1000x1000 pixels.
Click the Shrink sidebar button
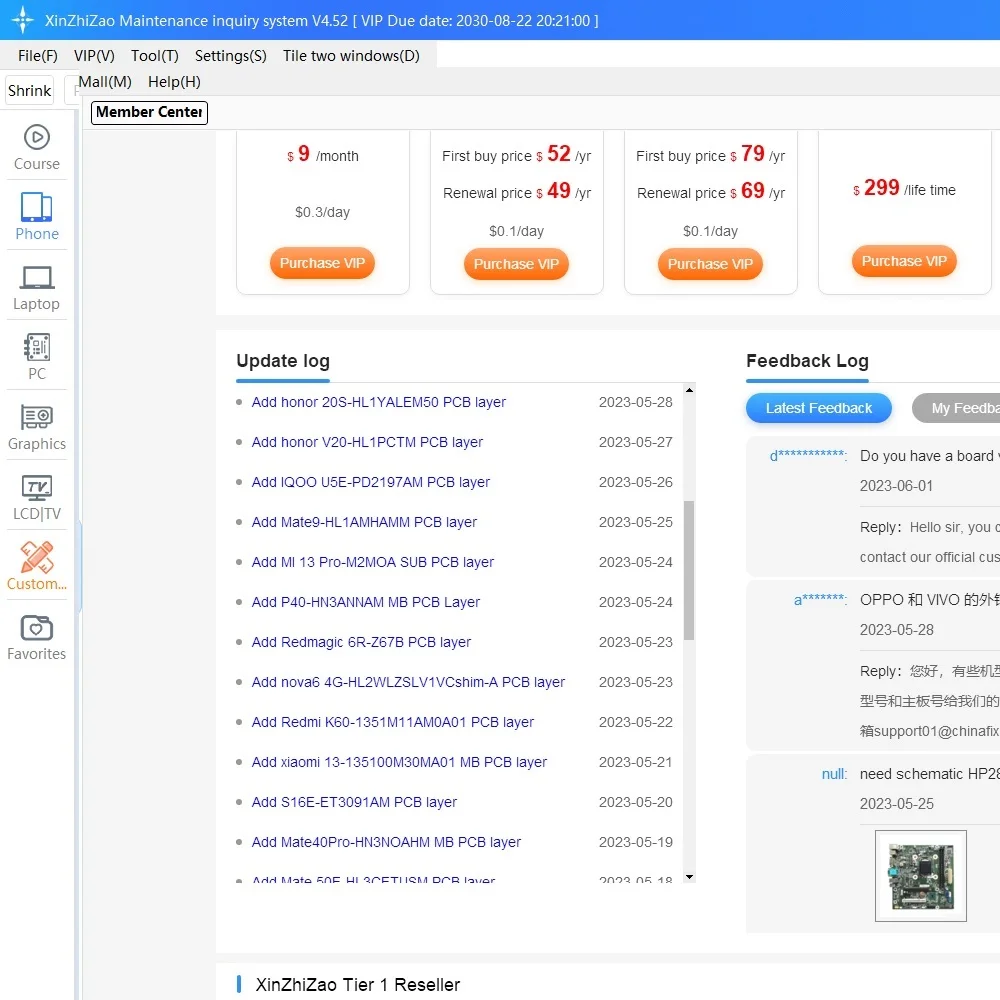[29, 91]
